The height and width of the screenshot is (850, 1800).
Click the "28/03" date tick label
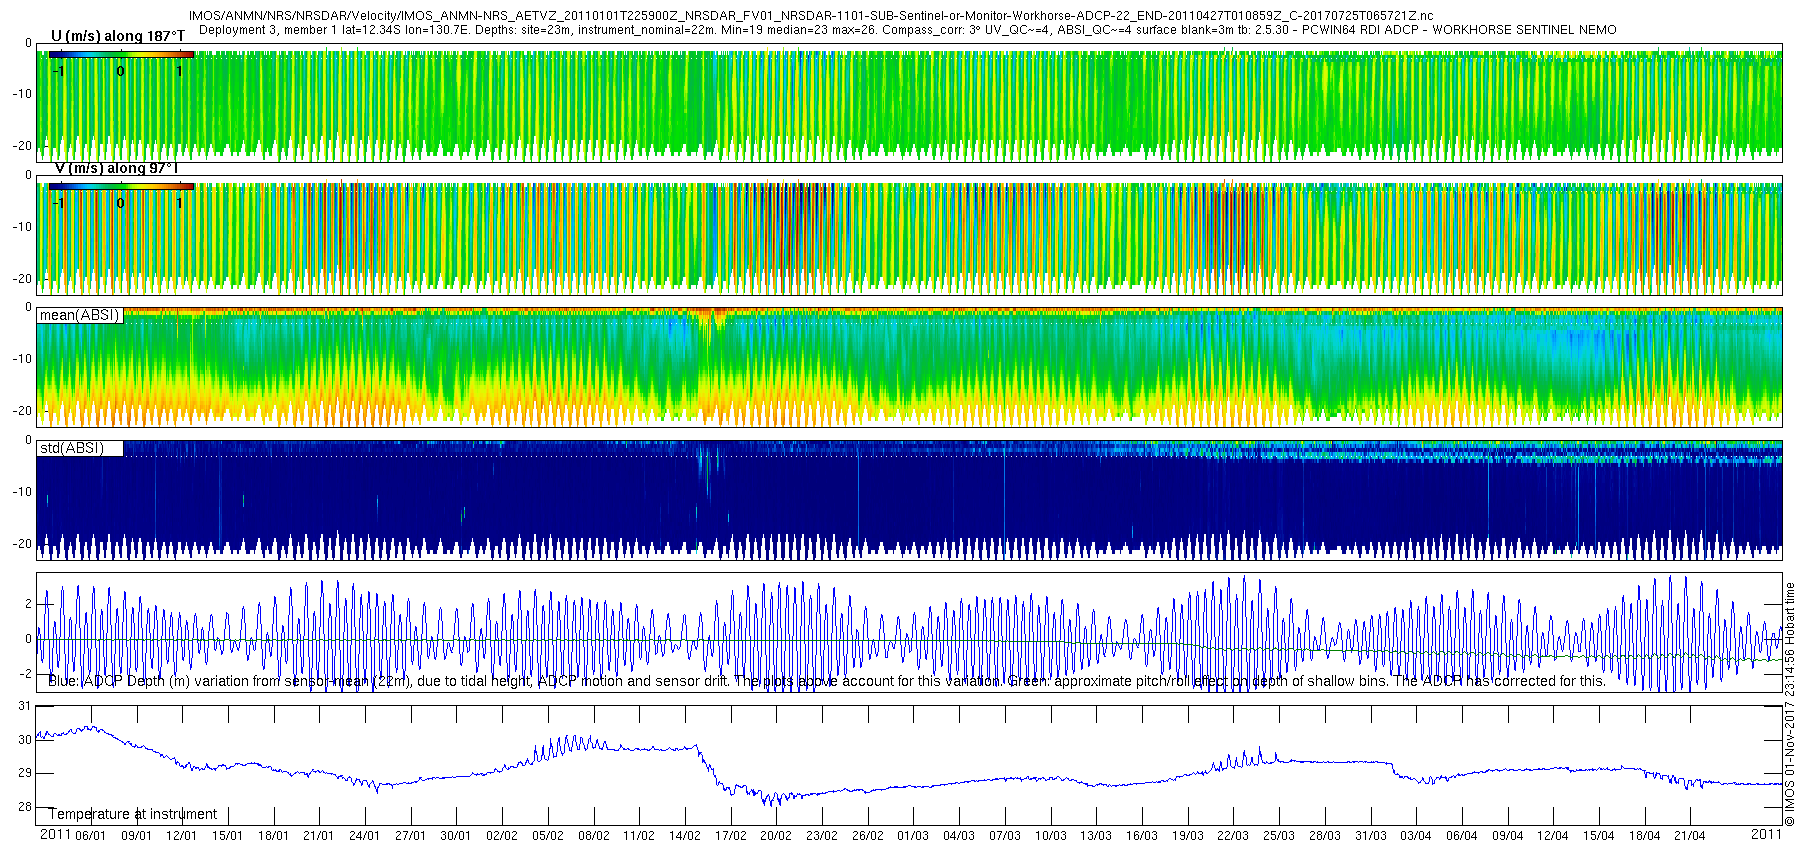[1325, 836]
